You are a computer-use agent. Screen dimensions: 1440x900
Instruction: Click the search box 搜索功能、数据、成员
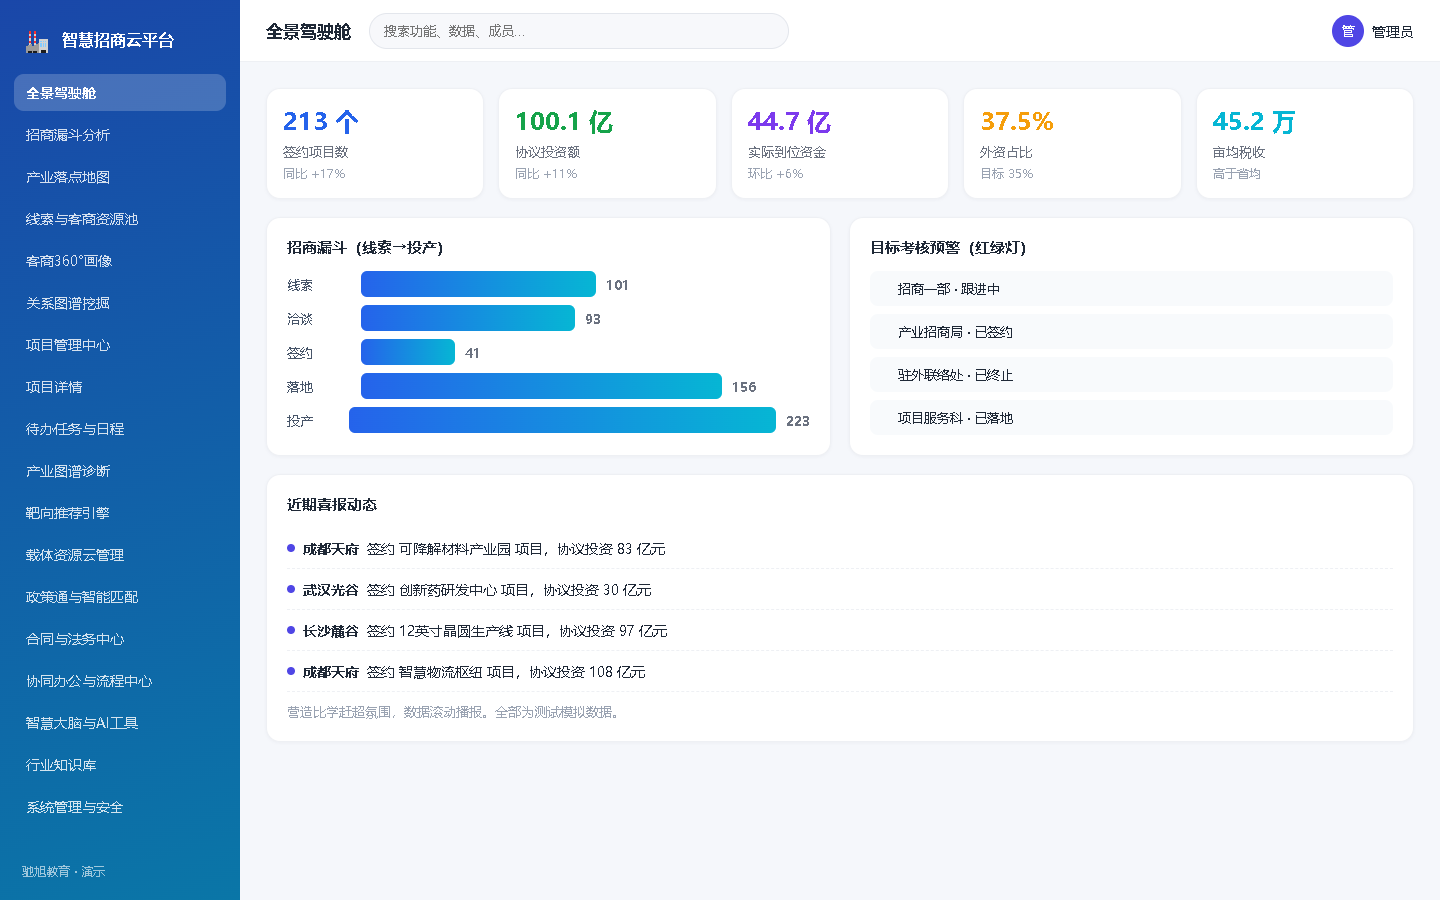click(x=579, y=31)
